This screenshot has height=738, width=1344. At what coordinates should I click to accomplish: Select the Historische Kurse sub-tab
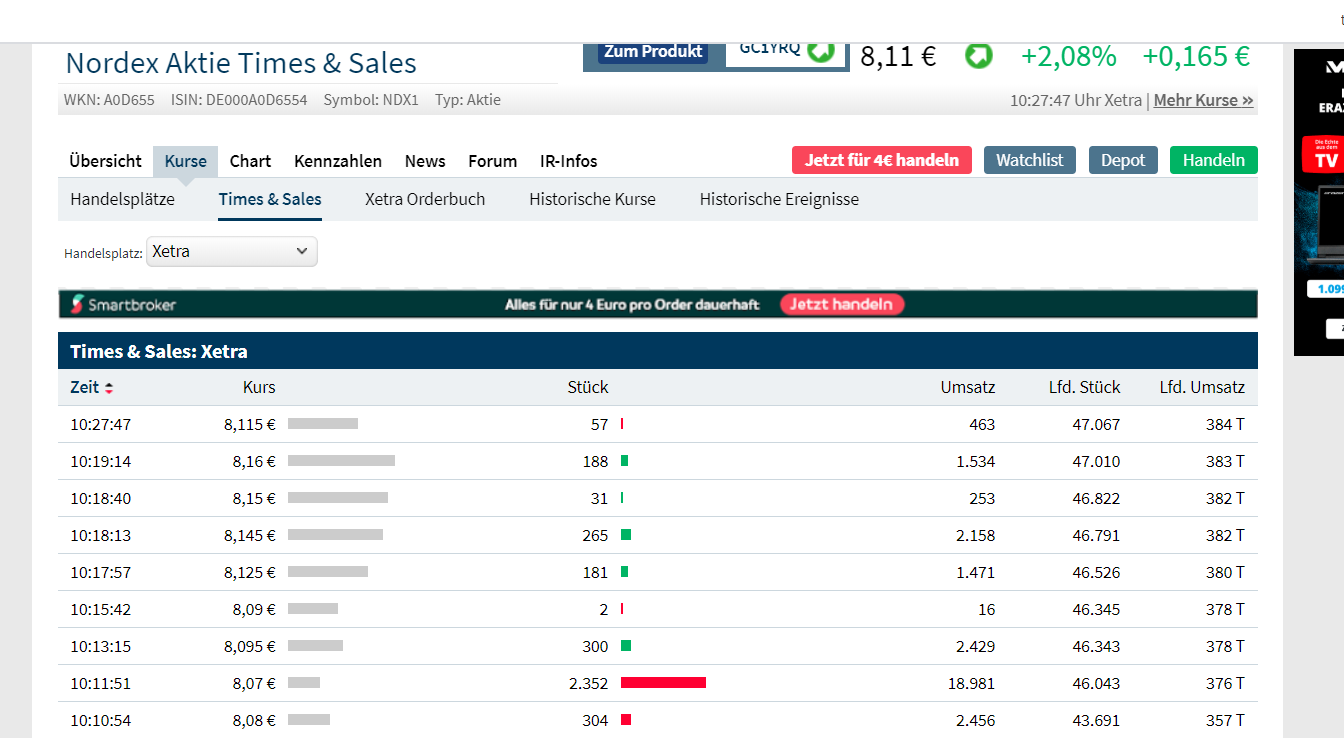(x=592, y=199)
